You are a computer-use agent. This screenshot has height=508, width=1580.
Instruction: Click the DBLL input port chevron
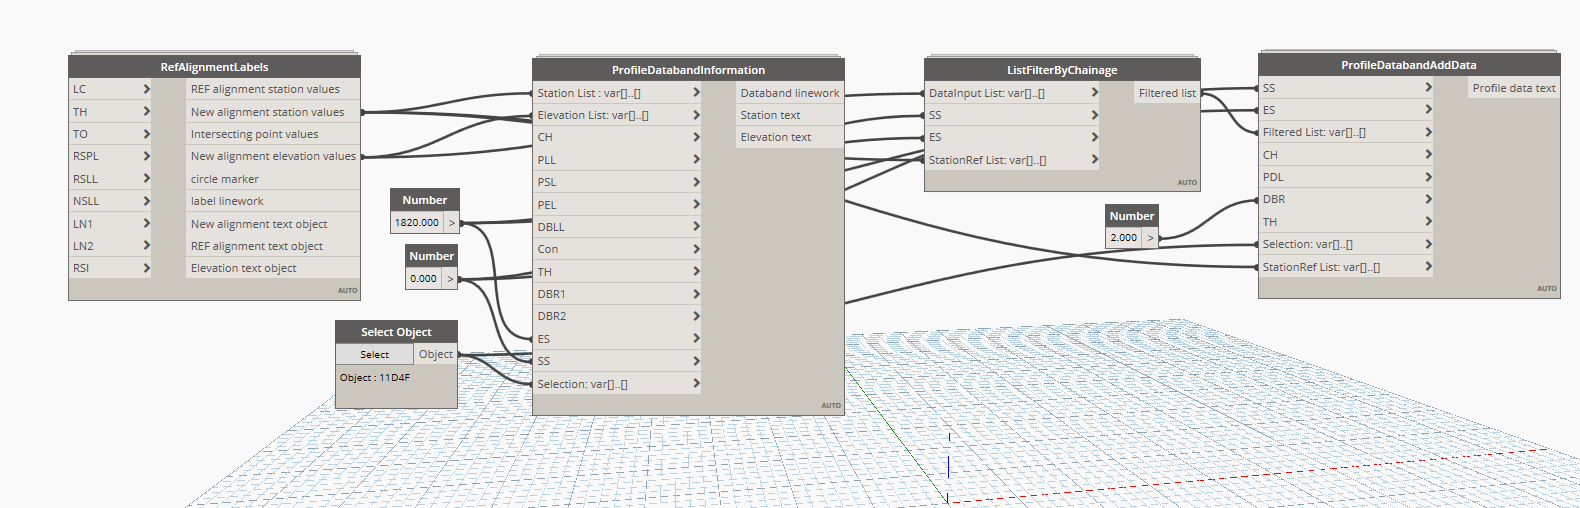(696, 227)
